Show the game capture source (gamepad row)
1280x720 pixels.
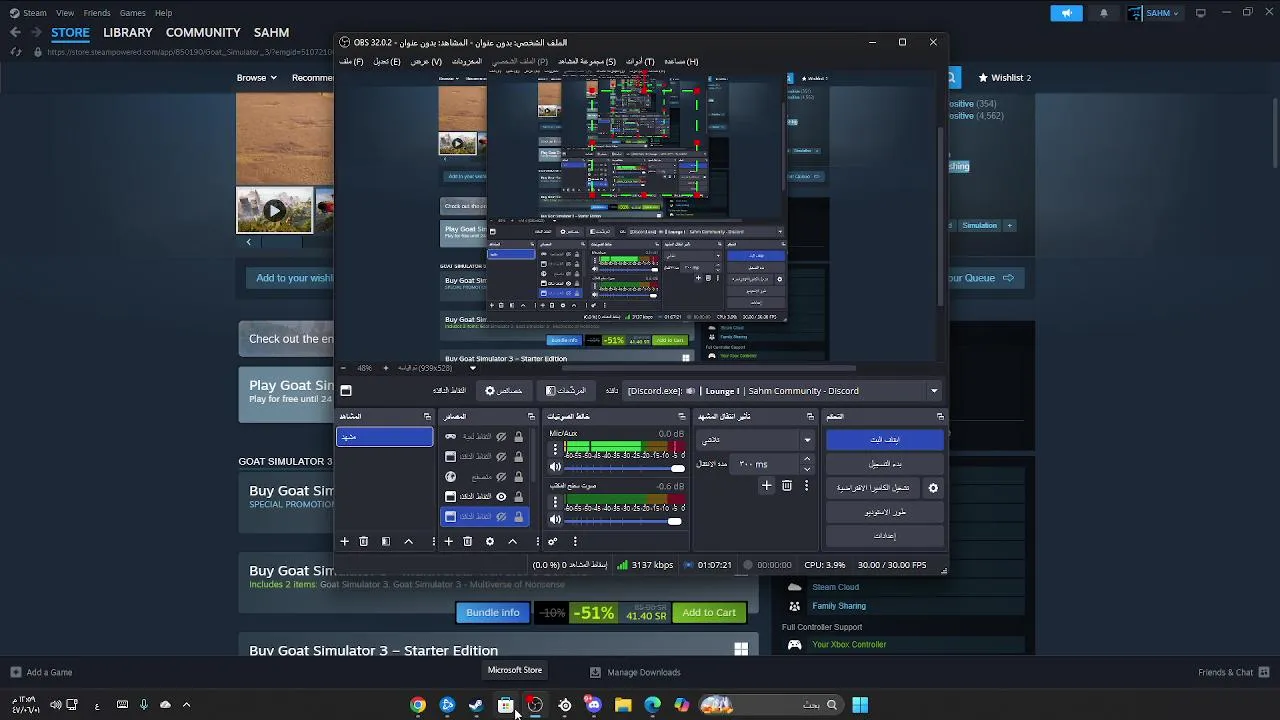[501, 437]
